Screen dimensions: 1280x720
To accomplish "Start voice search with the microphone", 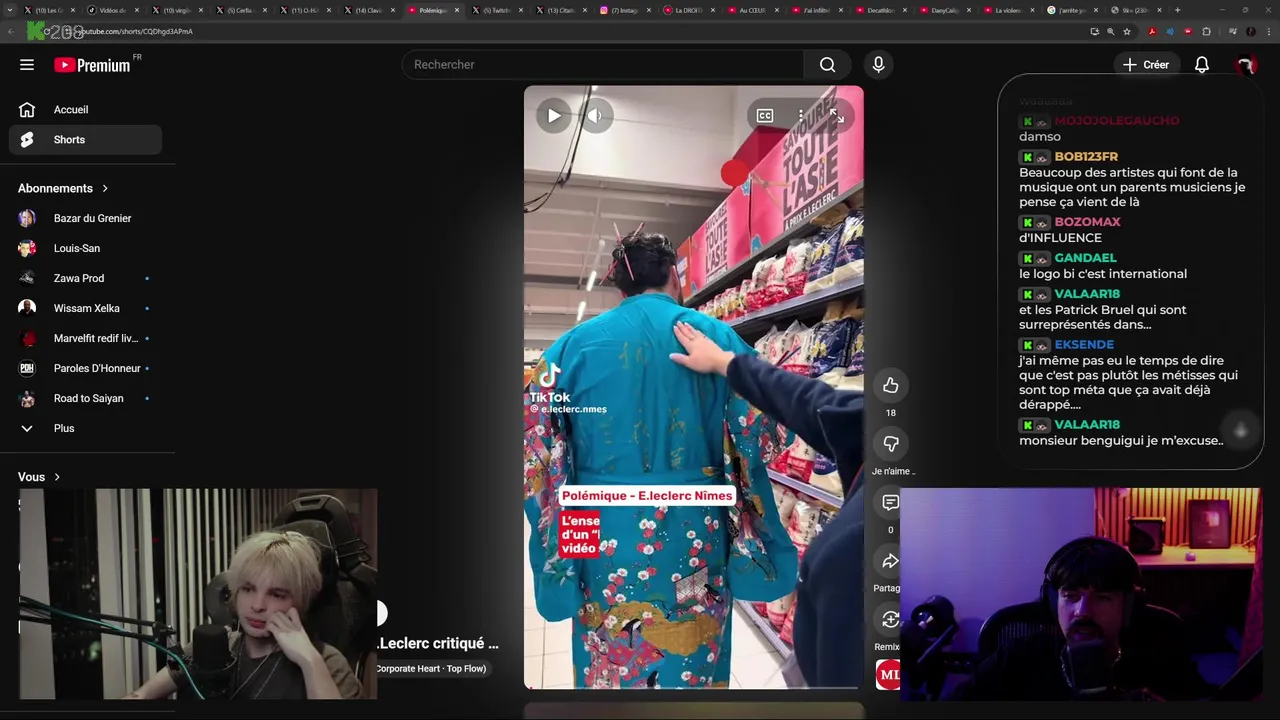I will click(878, 65).
